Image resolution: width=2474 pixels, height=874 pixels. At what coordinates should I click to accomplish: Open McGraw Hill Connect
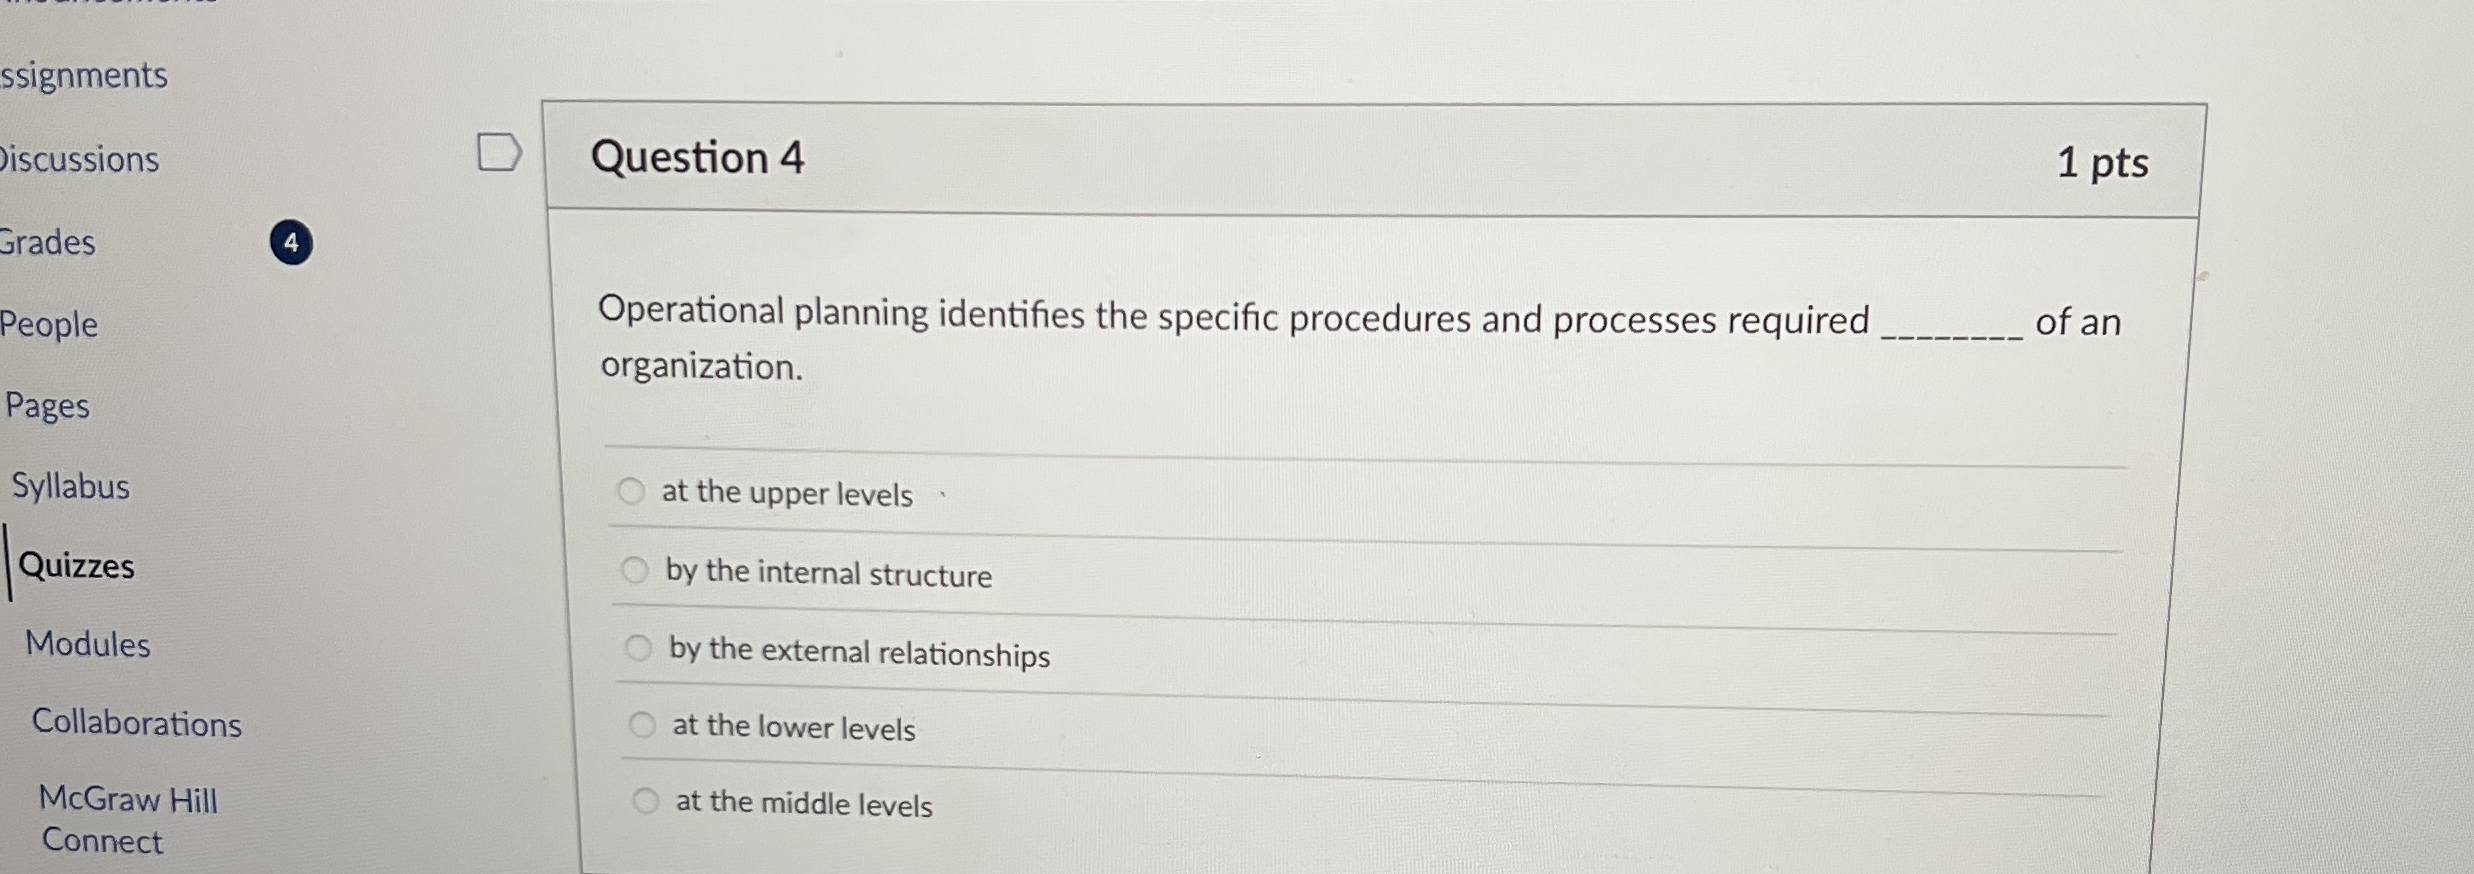coord(127,820)
